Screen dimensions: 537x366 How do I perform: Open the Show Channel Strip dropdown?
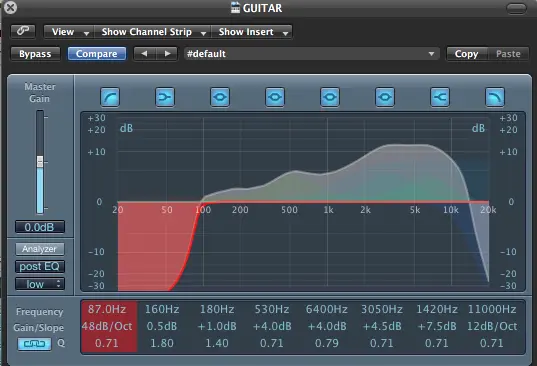pos(153,32)
